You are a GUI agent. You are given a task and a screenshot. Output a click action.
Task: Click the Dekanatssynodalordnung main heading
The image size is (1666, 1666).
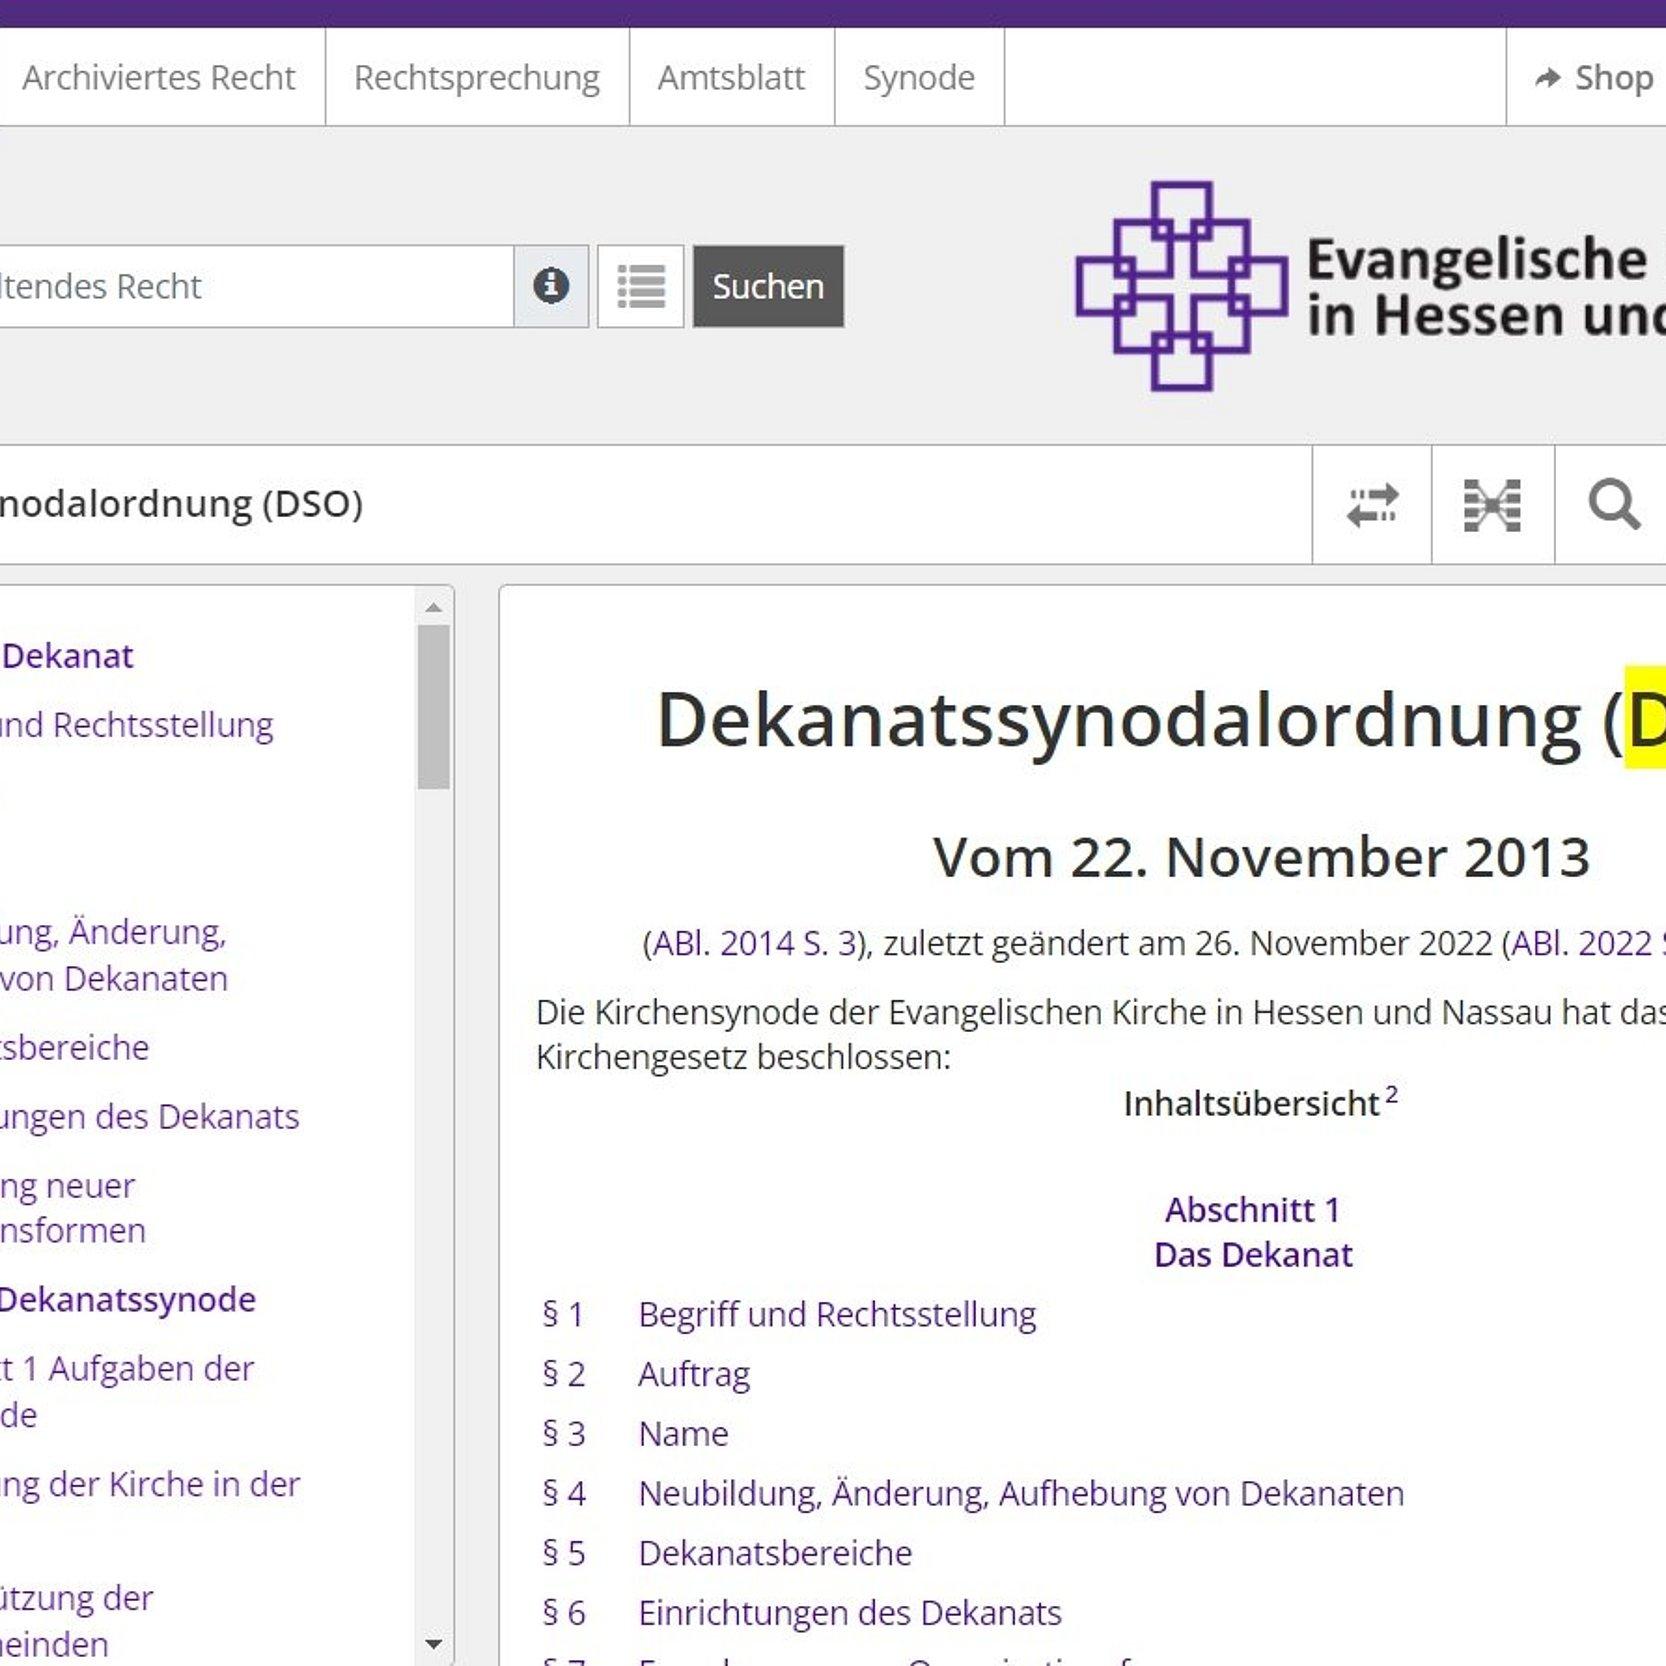pyautogui.click(x=1160, y=720)
